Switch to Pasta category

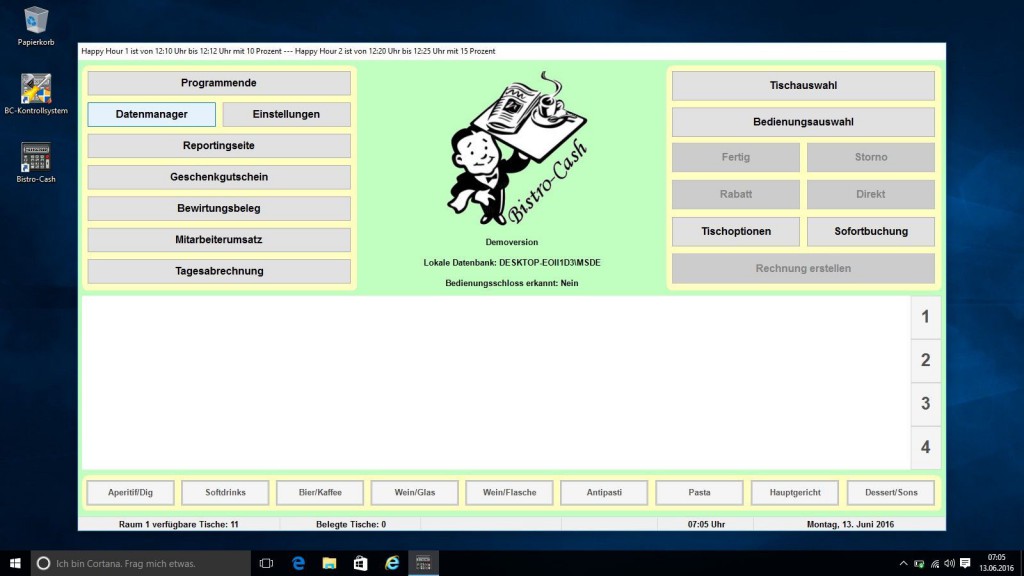click(x=699, y=492)
